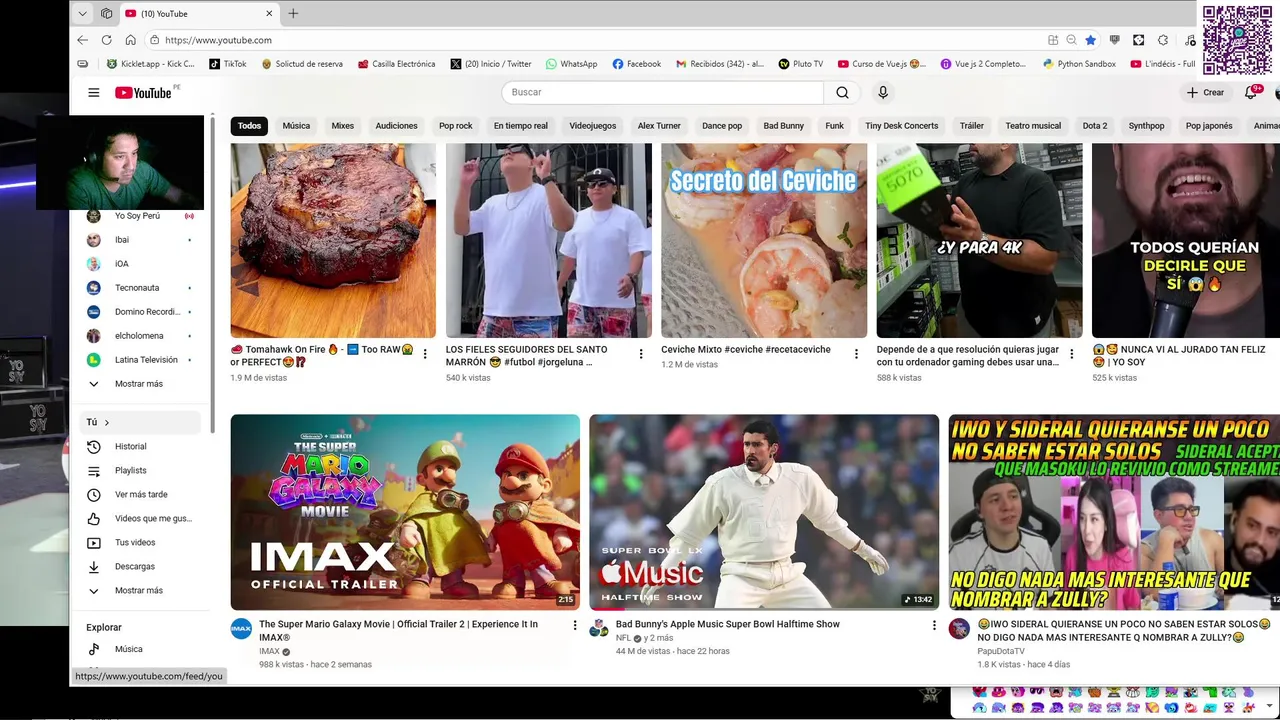Open the Tomahawk On Fire short title
This screenshot has width=1280, height=720.
[x=323, y=356]
